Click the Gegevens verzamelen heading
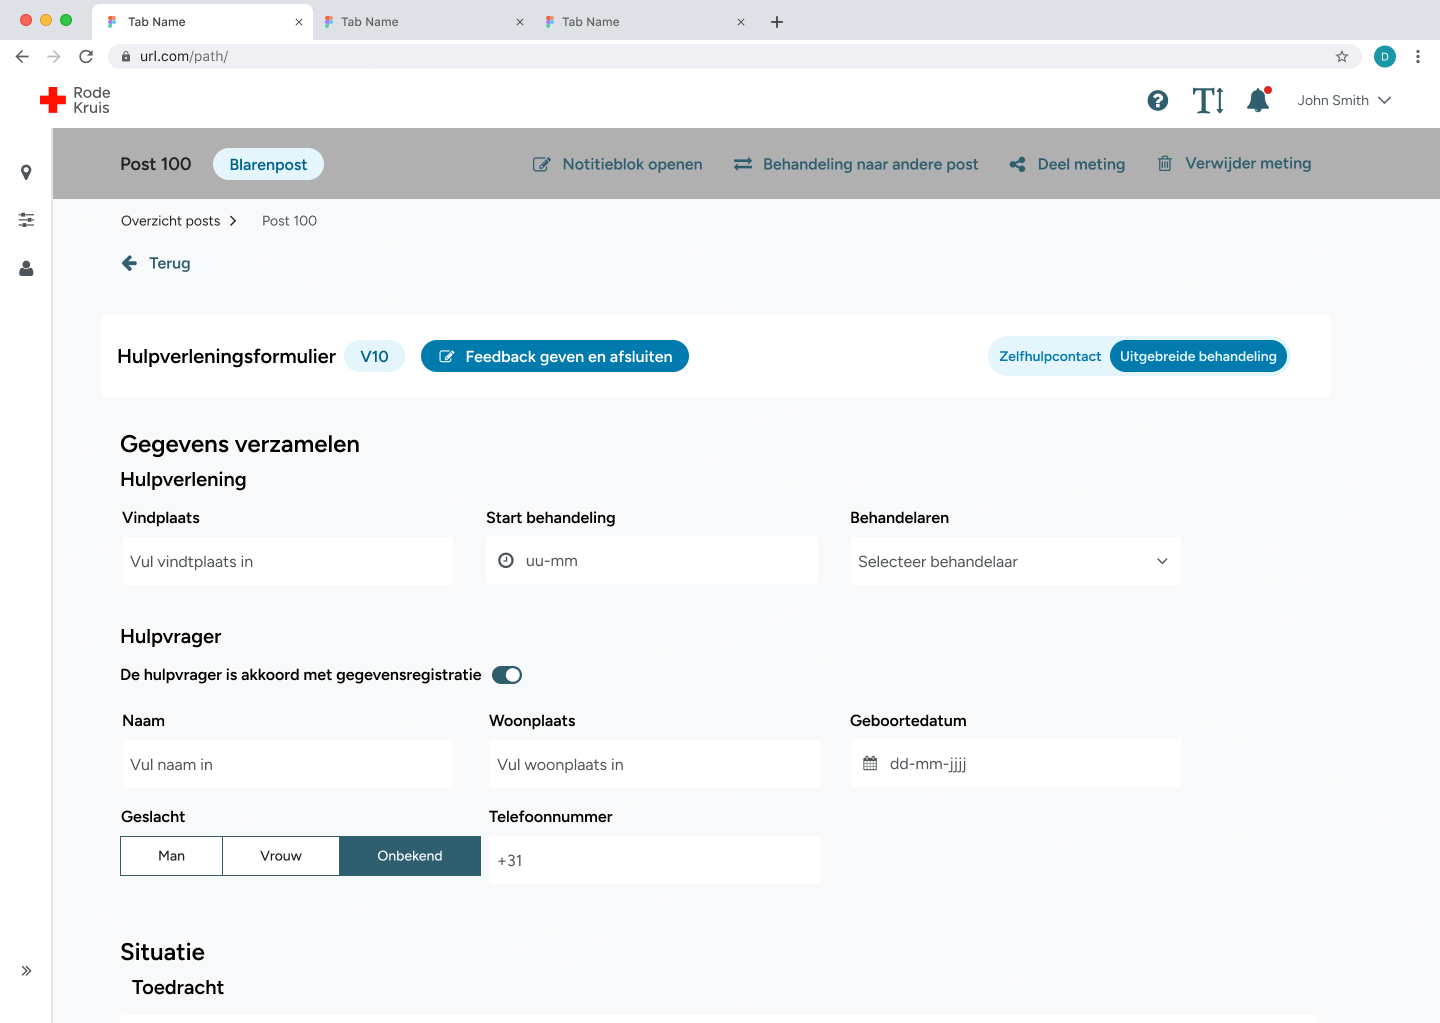 (240, 444)
